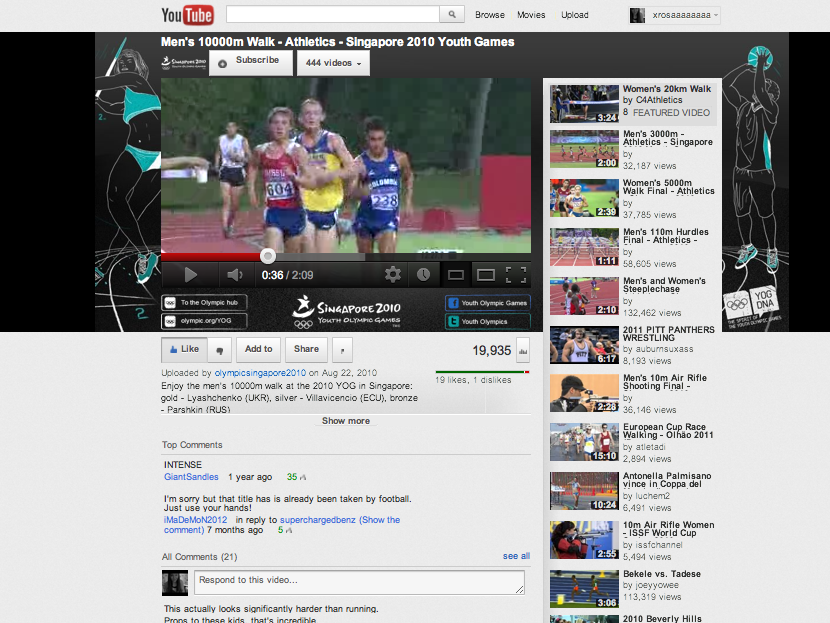The width and height of the screenshot is (830, 623).
Task: Visit olympic.org/YOG link
Action: [x=204, y=321]
